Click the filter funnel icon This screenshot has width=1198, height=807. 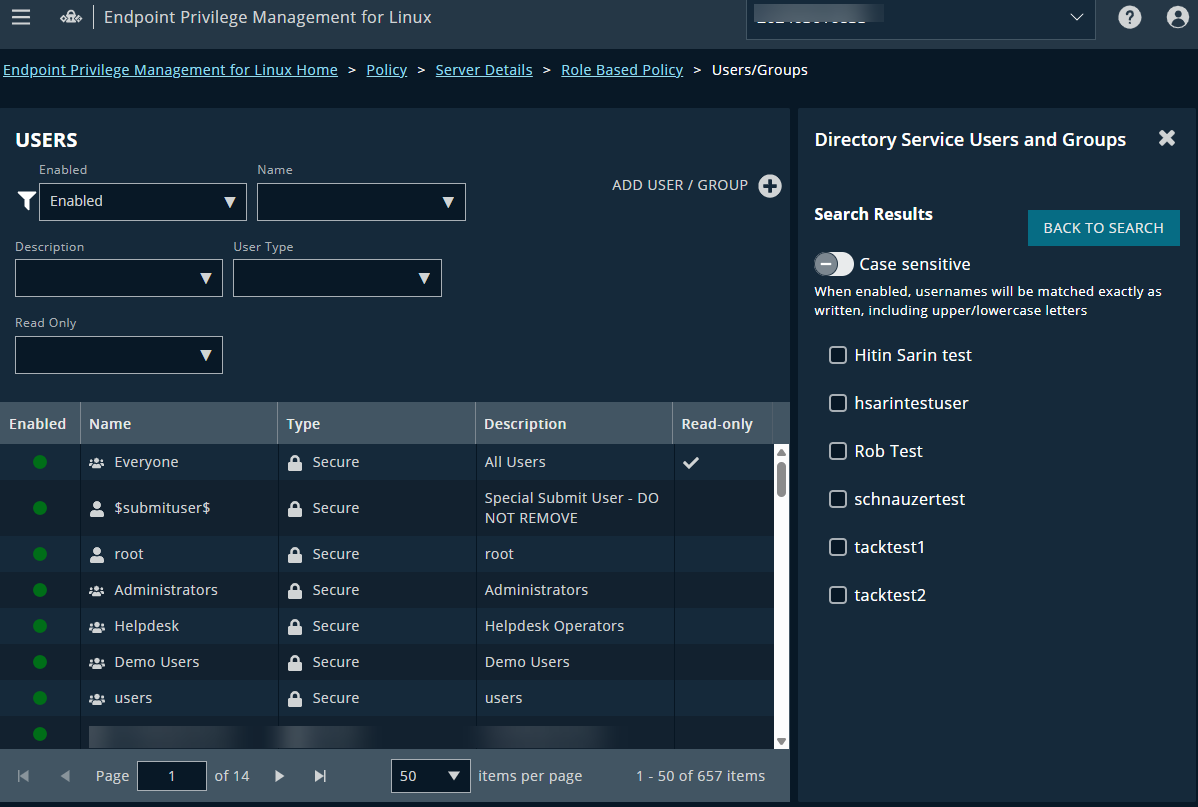click(26, 201)
